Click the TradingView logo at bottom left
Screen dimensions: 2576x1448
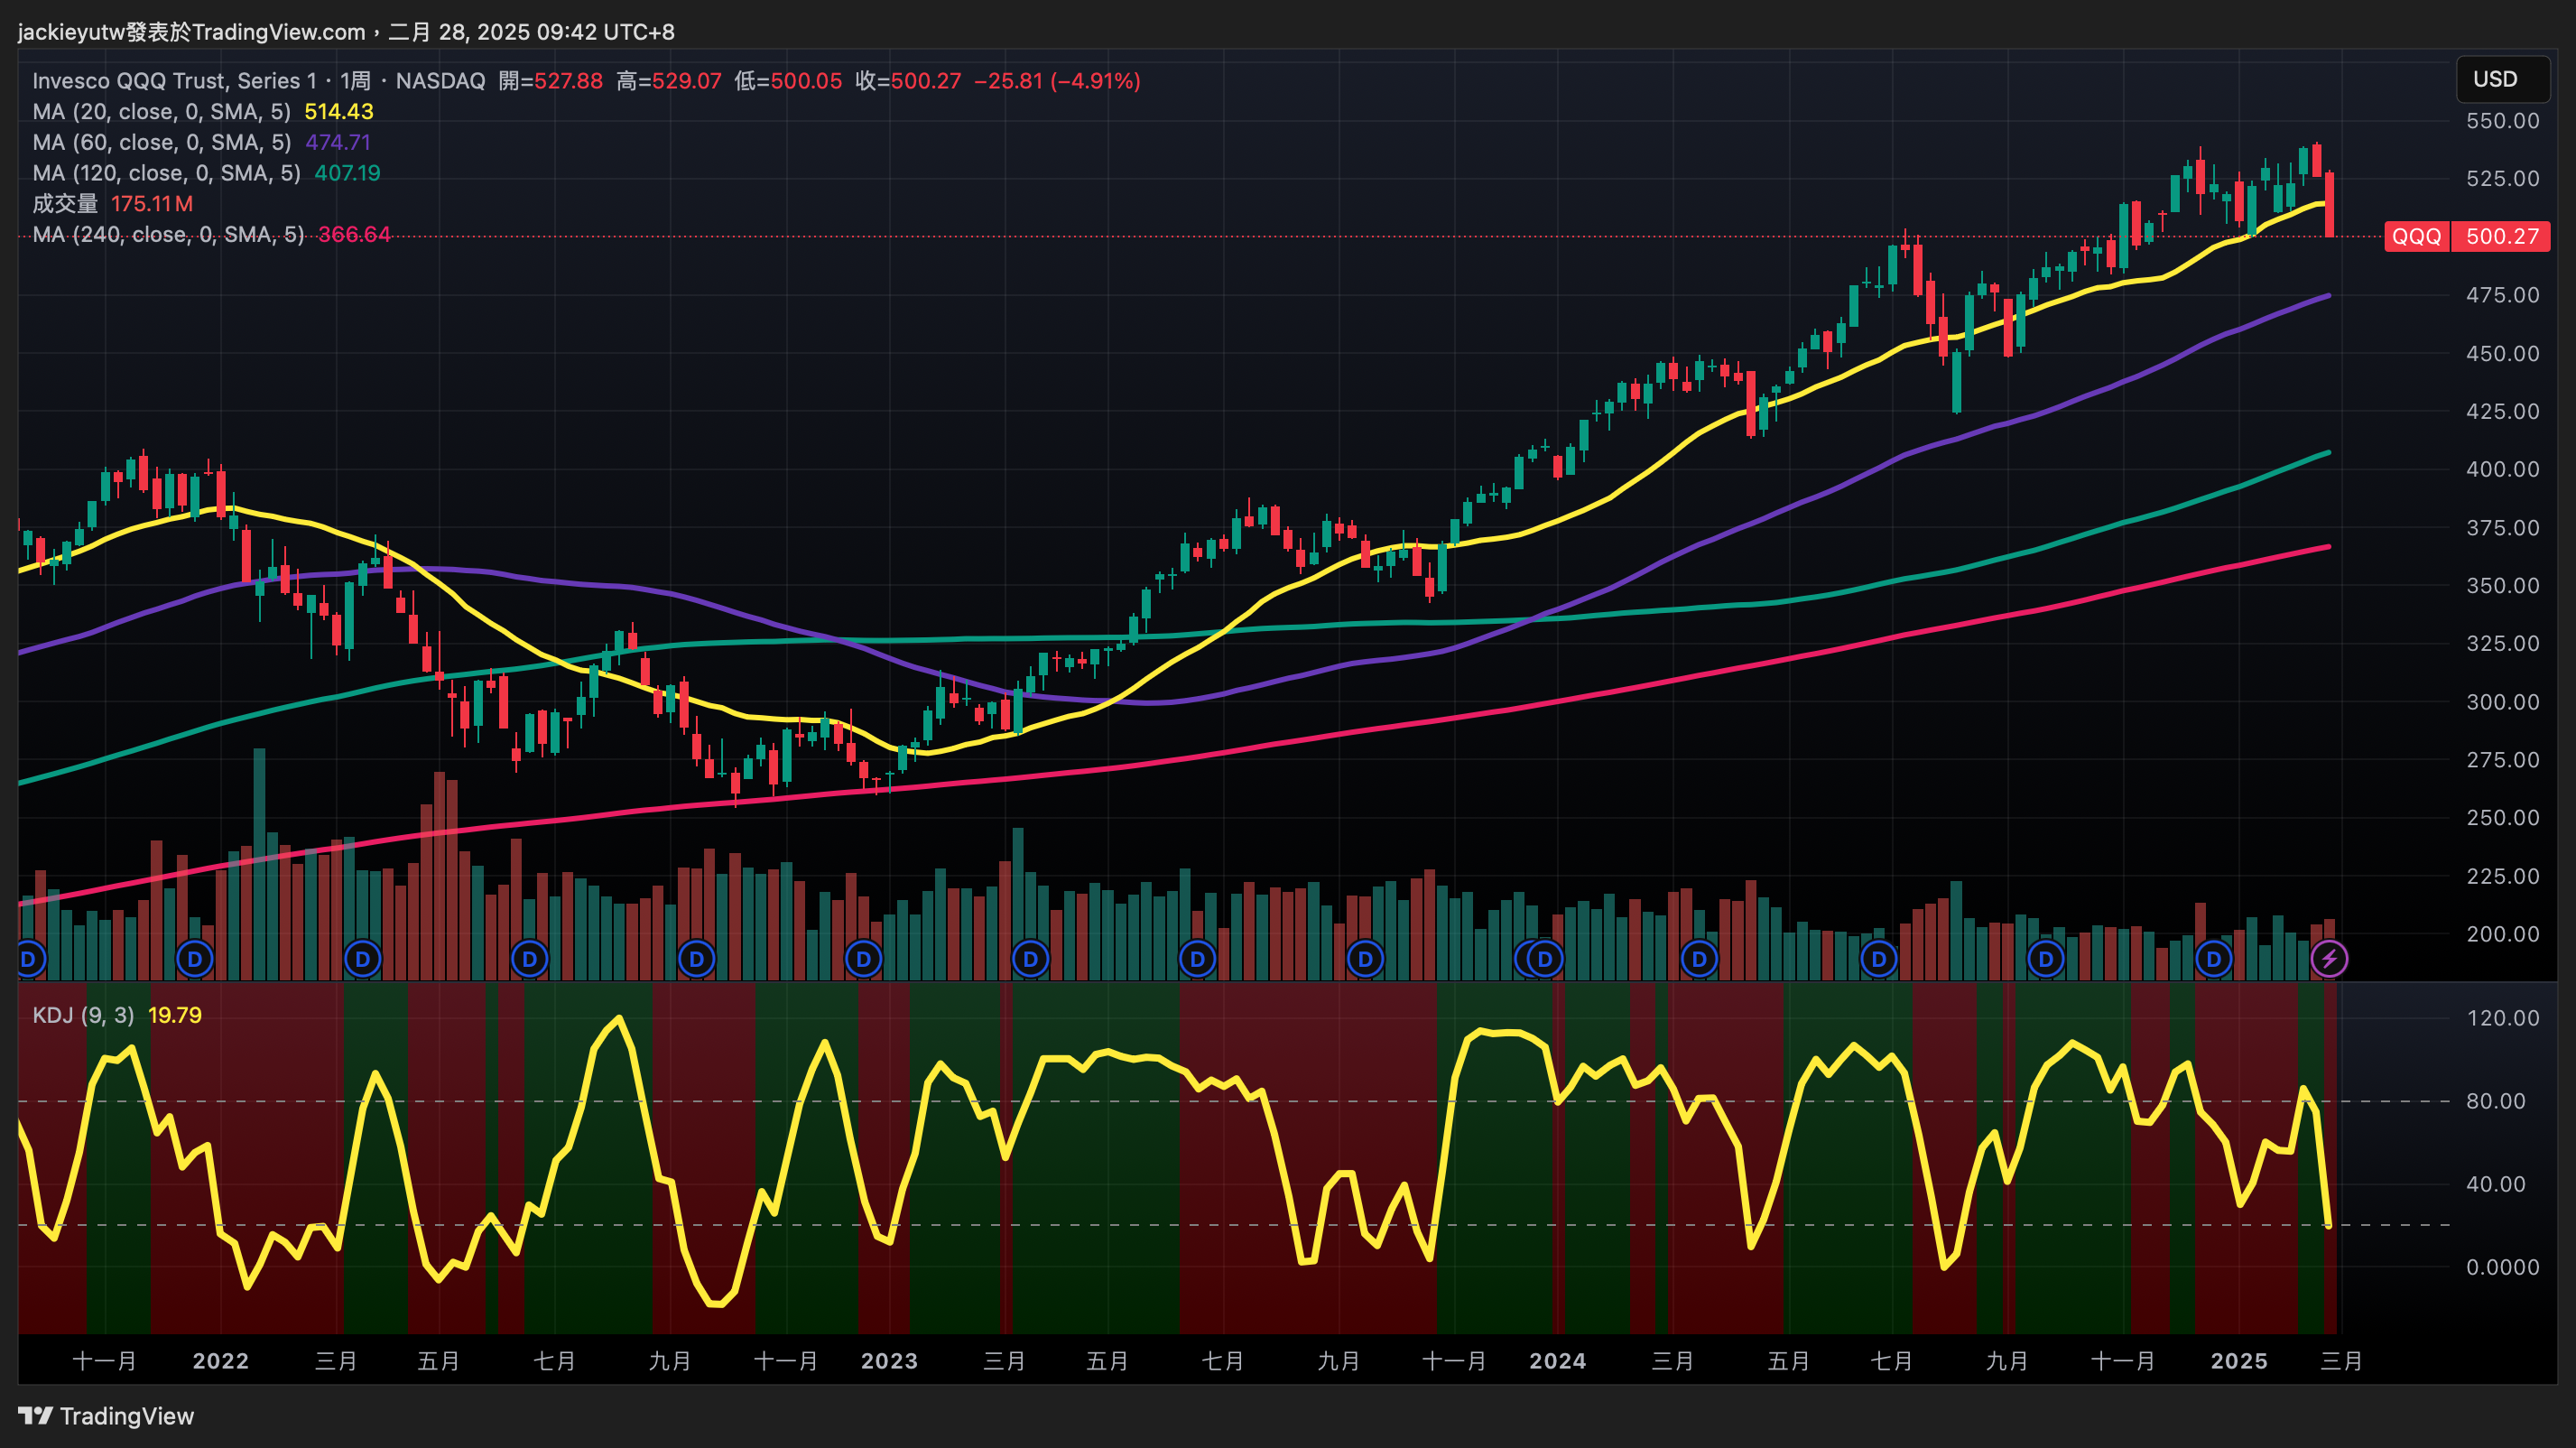coord(106,1416)
